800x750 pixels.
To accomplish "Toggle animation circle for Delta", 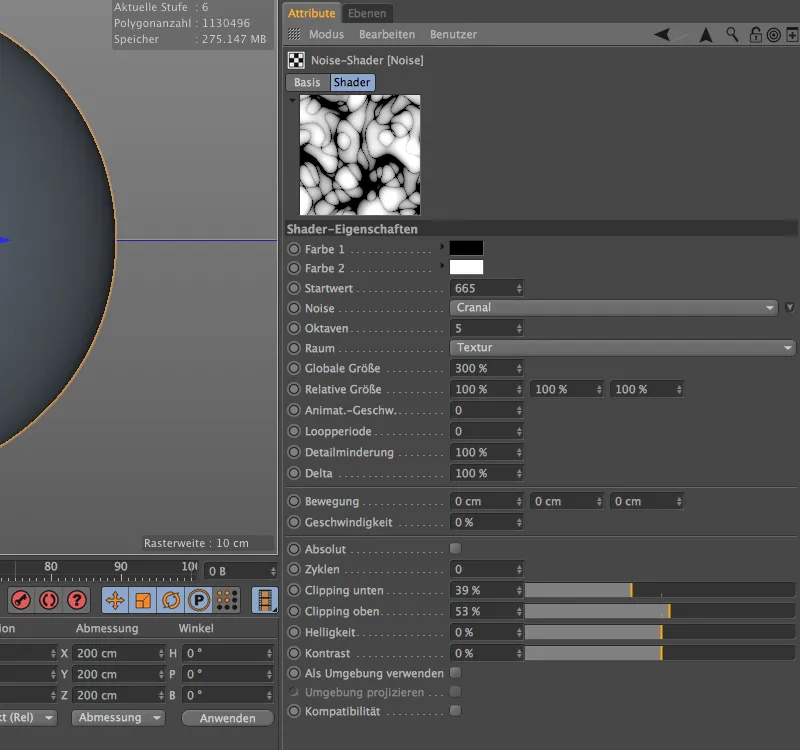I will pos(294,473).
